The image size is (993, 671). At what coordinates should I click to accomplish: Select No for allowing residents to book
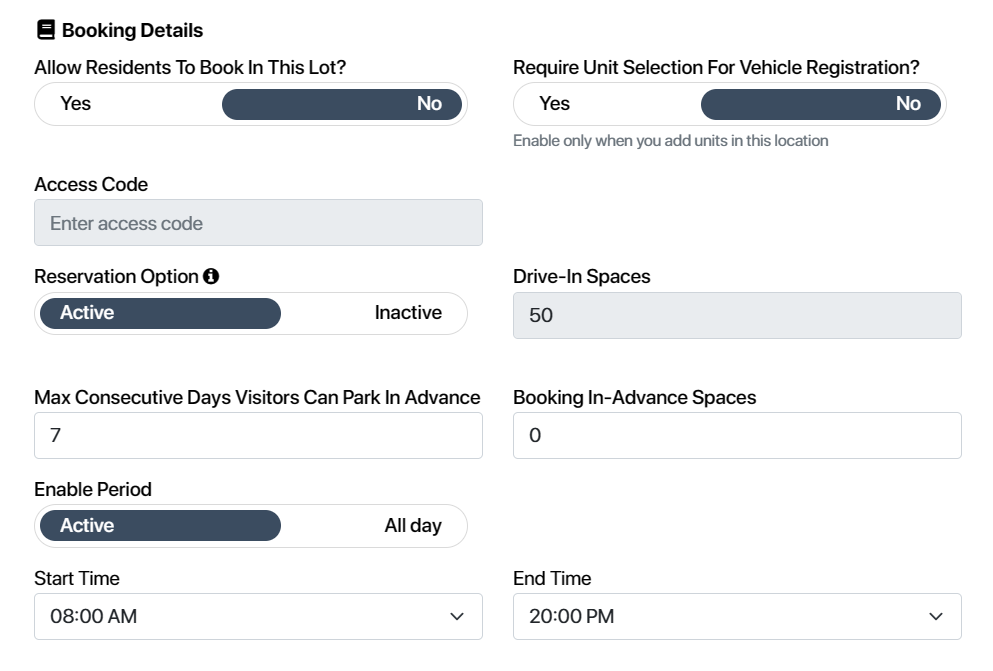[x=342, y=104]
